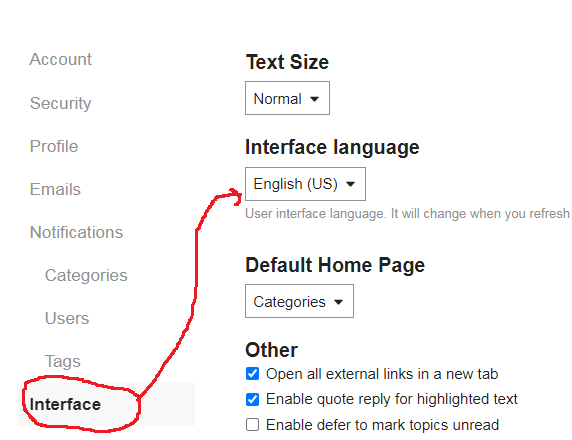The image size is (572, 440).
Task: Click the 'Enable quote reply' label text
Action: pyautogui.click(x=392, y=399)
